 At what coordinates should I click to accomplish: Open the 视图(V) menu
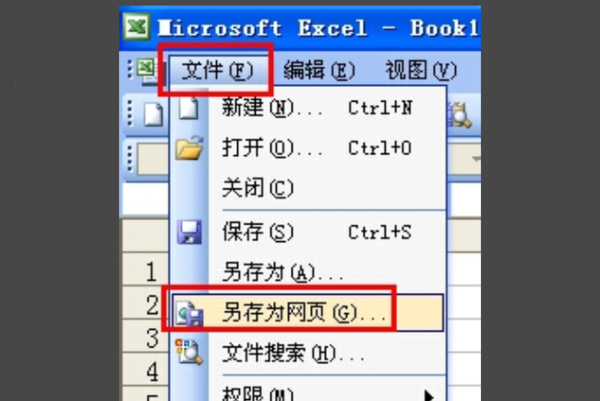[x=421, y=70]
